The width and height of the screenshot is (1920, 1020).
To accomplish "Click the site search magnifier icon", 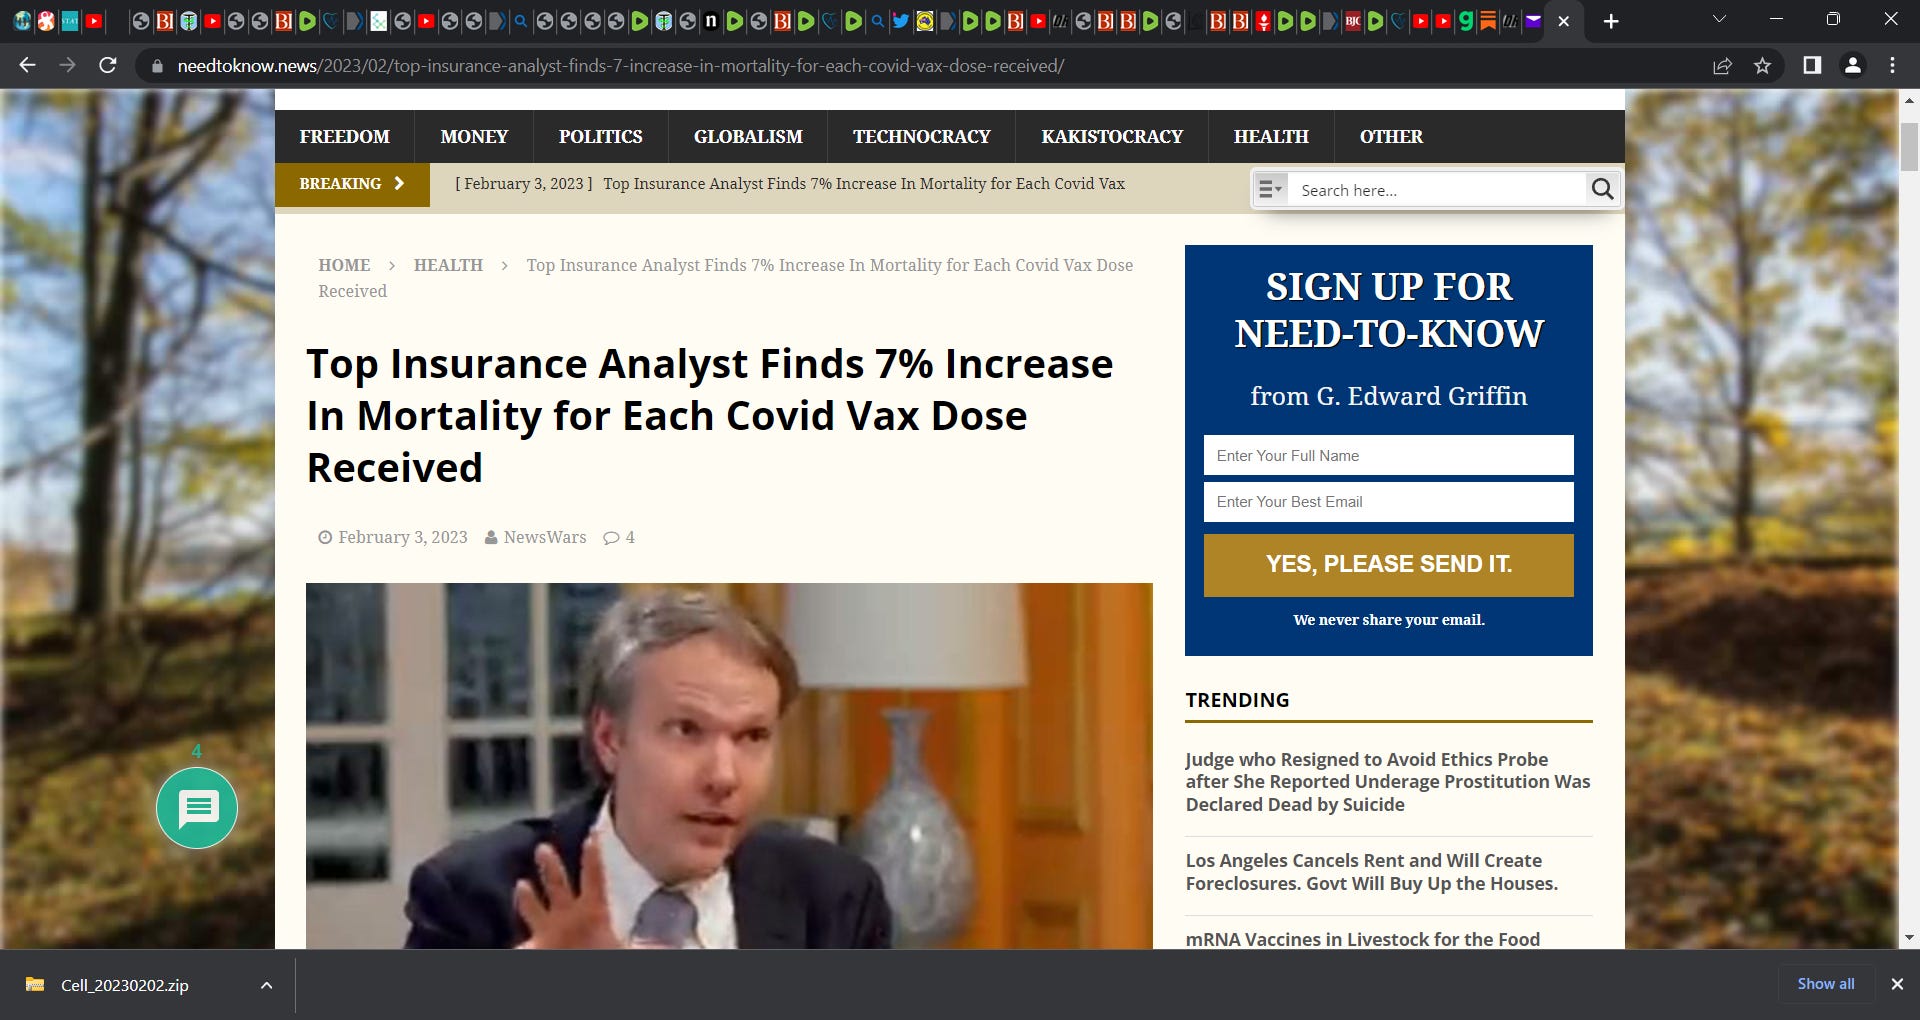I will (1602, 189).
